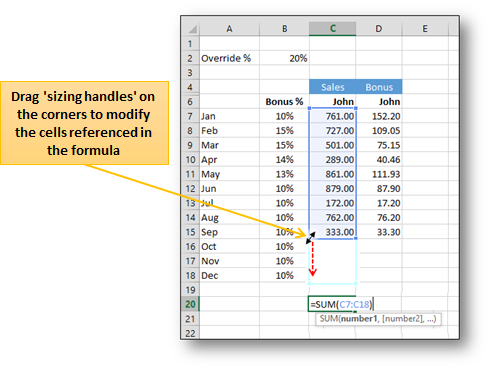Click sales value 762.00
Screen dimensions: 490x370
pyautogui.click(x=332, y=218)
